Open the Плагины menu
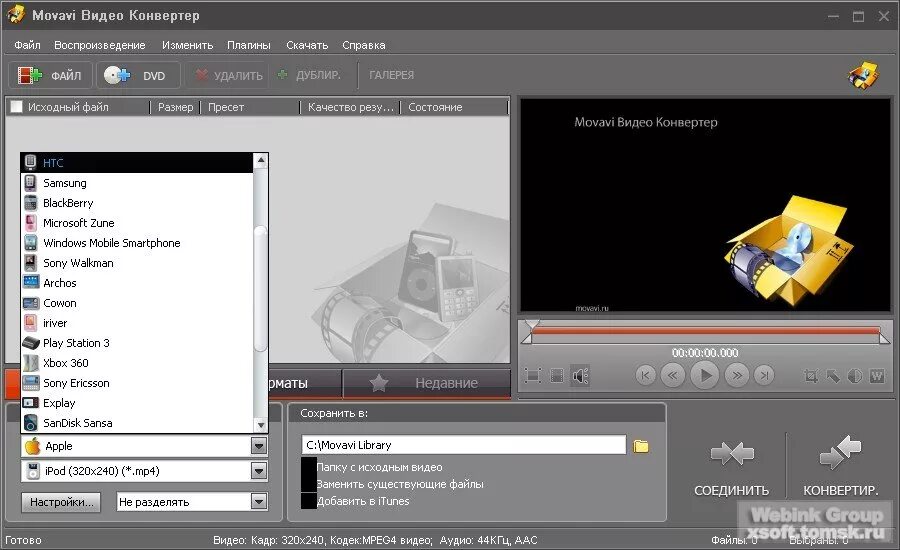900x550 pixels. (x=249, y=45)
